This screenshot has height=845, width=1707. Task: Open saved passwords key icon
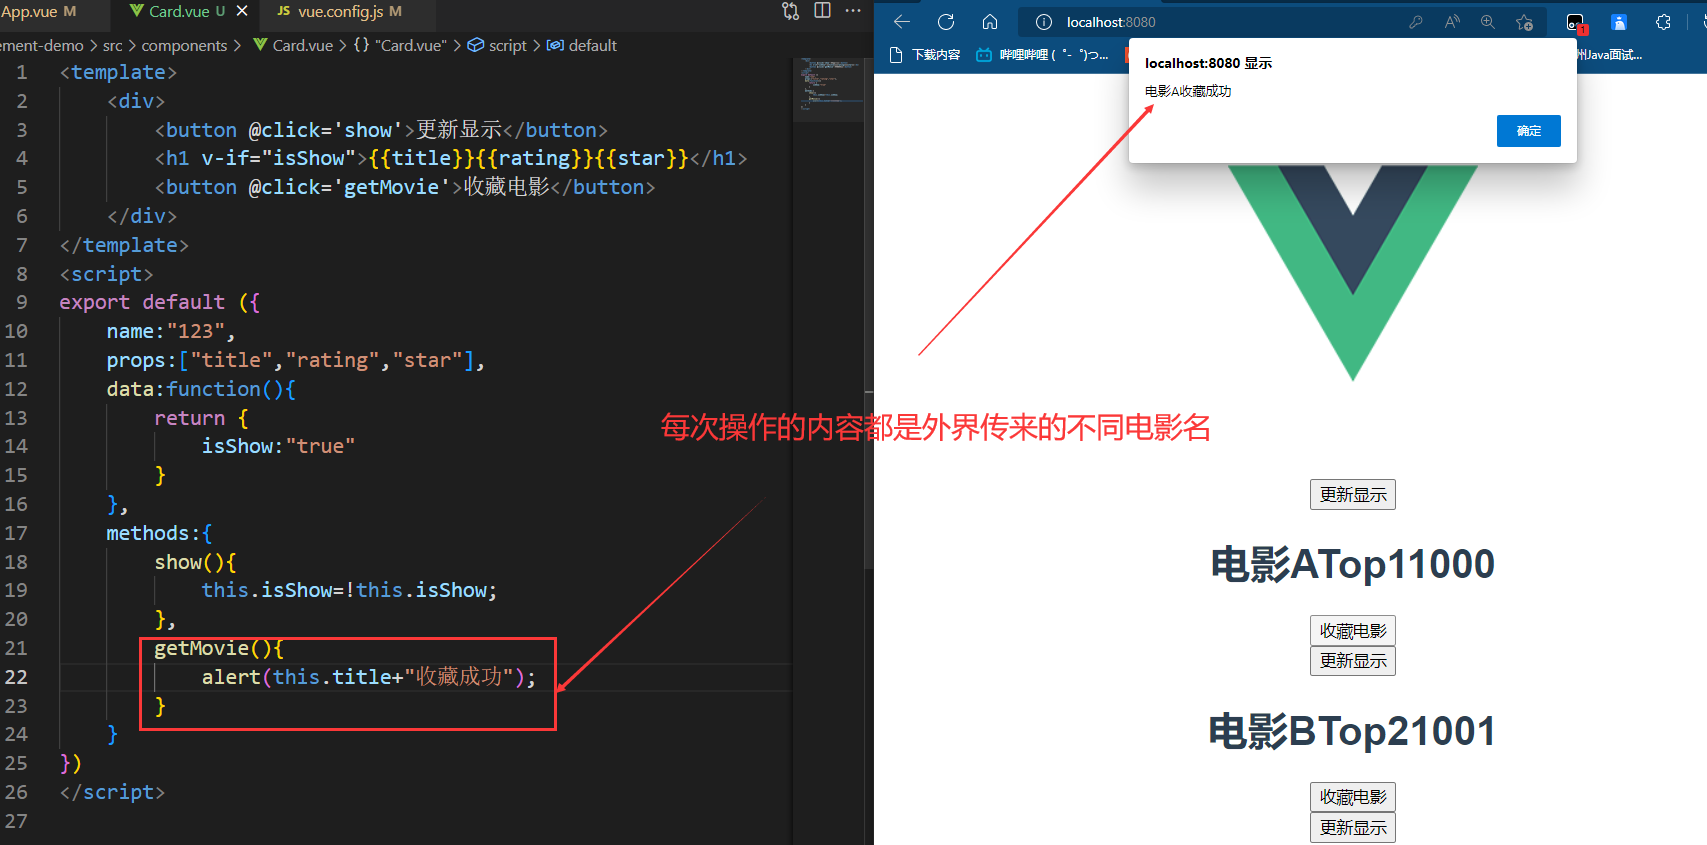pyautogui.click(x=1416, y=22)
